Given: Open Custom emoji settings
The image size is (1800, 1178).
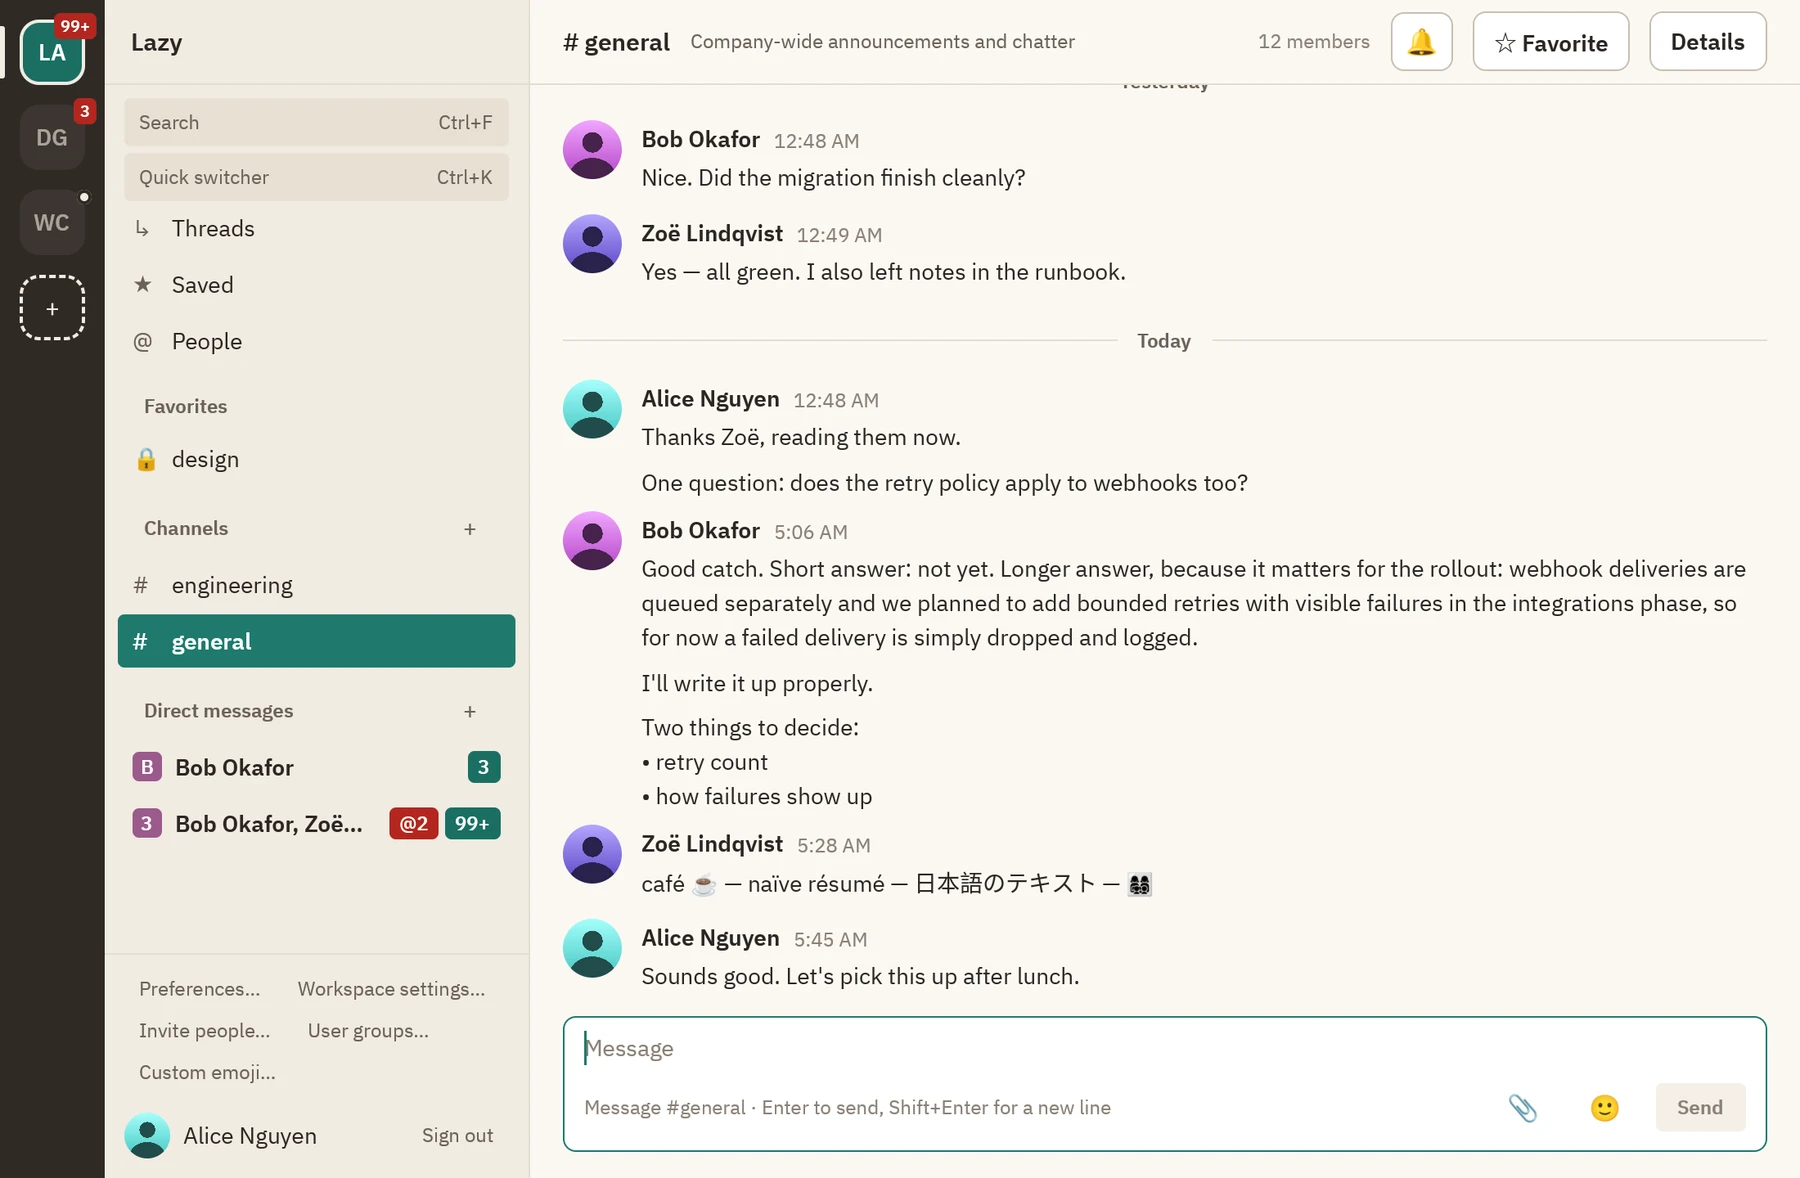Looking at the screenshot, I should pos(207,1073).
